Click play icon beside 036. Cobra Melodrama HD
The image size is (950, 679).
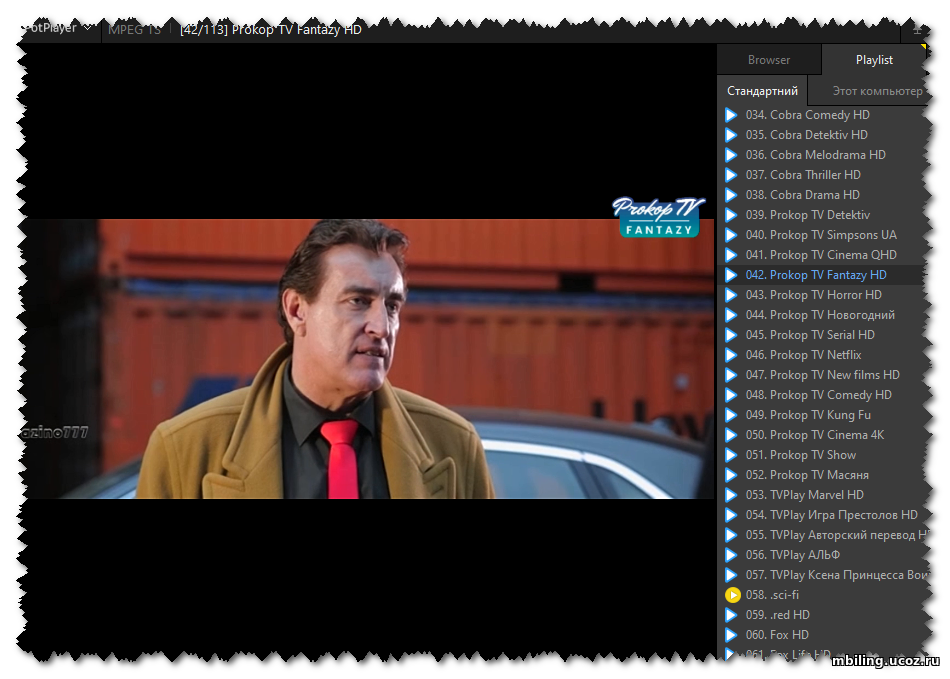point(731,155)
